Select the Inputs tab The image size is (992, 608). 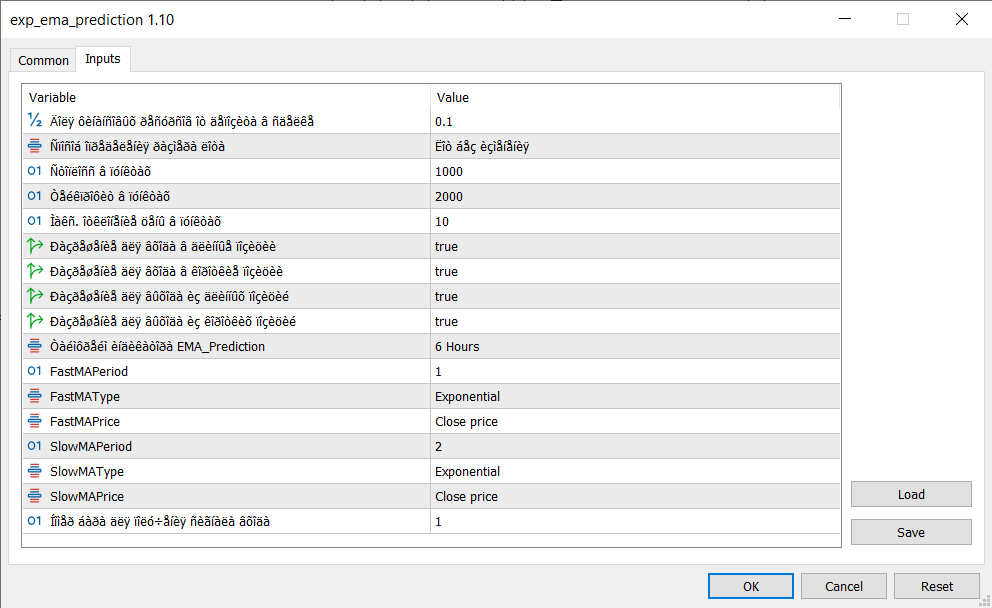pyautogui.click(x=102, y=59)
